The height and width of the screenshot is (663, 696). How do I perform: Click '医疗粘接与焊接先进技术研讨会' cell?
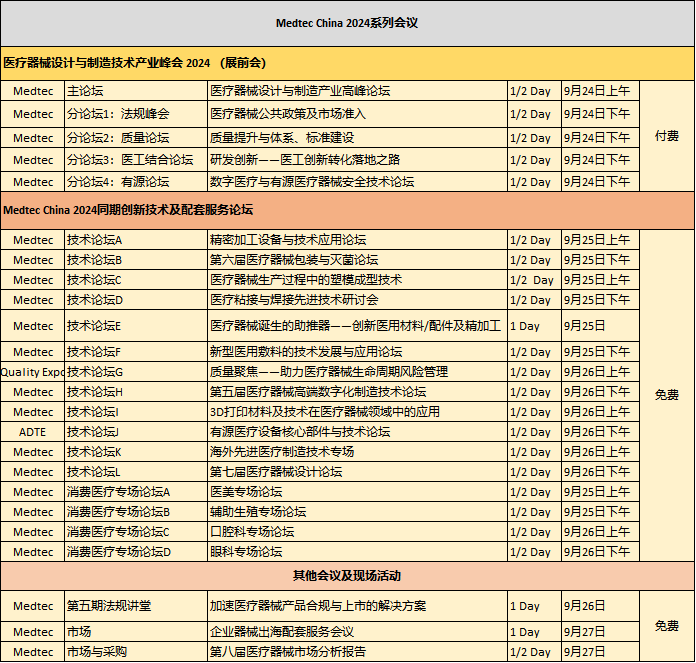pyautogui.click(x=357, y=300)
